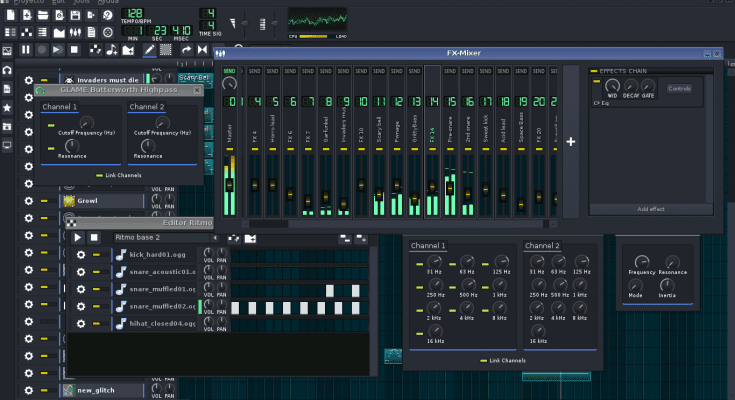735x400 pixels.
Task: Open gear dropdown for new_glitch track
Action: [x=29, y=390]
